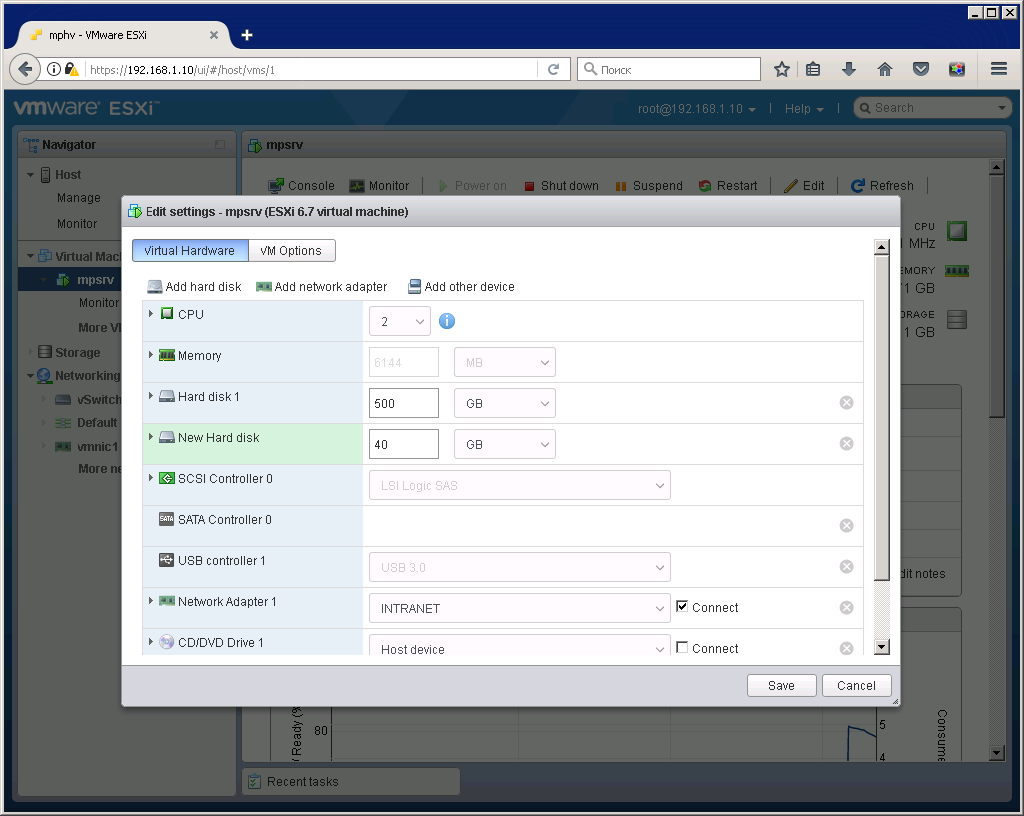Enable Connect for CD/DVD Drive 1

click(682, 648)
